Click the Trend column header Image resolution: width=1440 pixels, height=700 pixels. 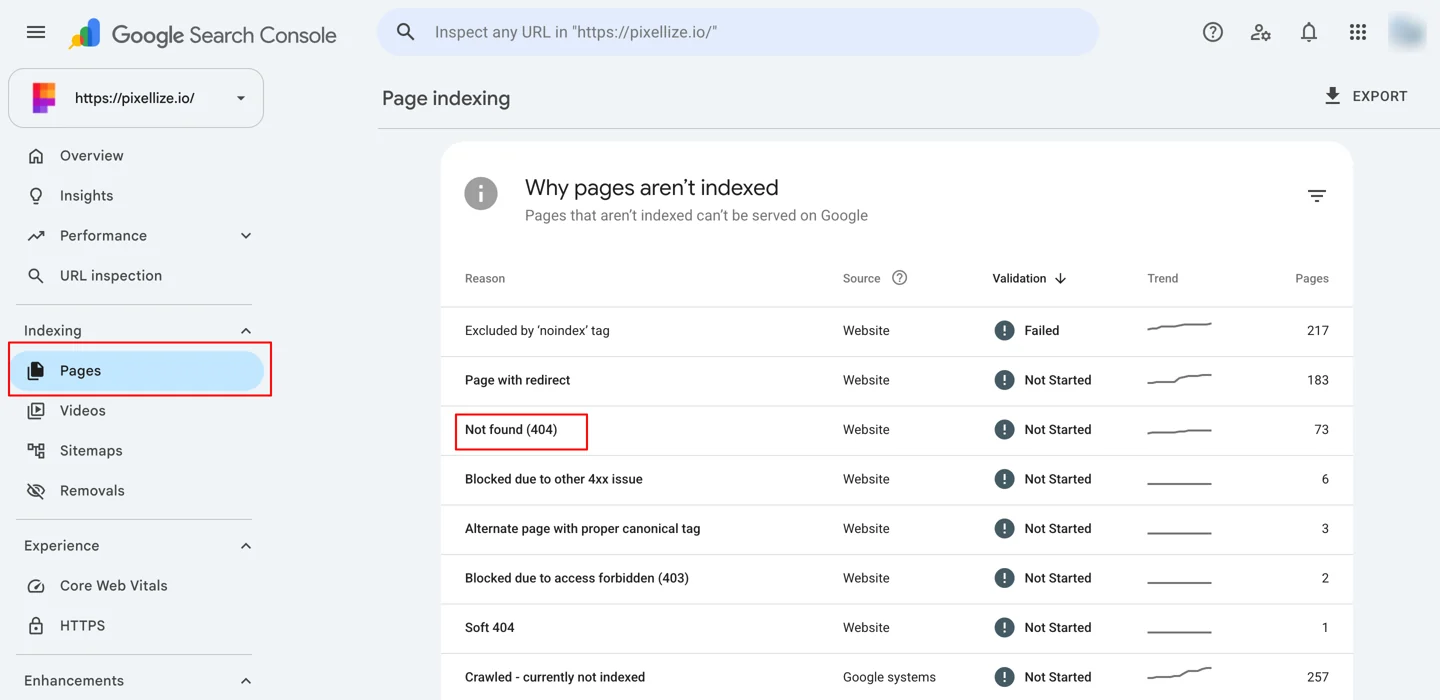pyautogui.click(x=1163, y=278)
